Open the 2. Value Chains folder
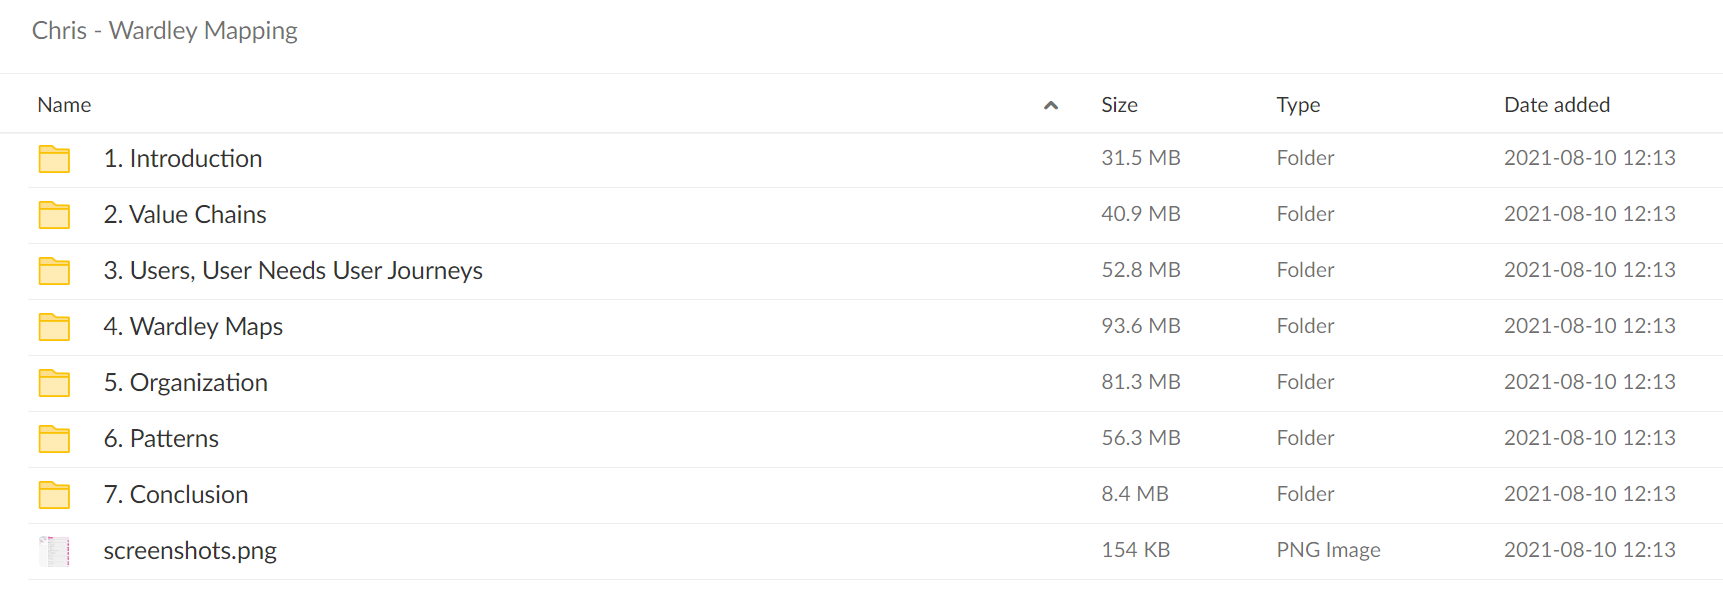Screen dimensions: 1723x614 point(185,215)
